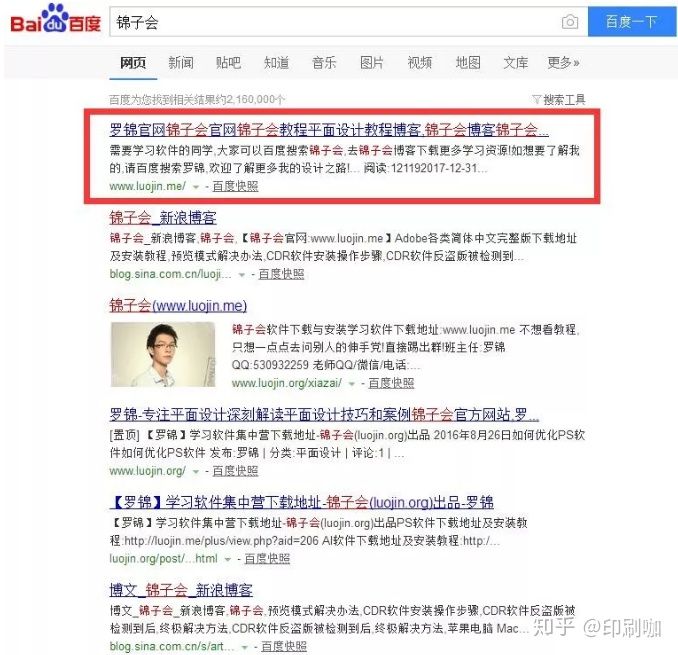Switch to the 贴吧 tab
Screen dimensions: 678x655
pos(228,63)
